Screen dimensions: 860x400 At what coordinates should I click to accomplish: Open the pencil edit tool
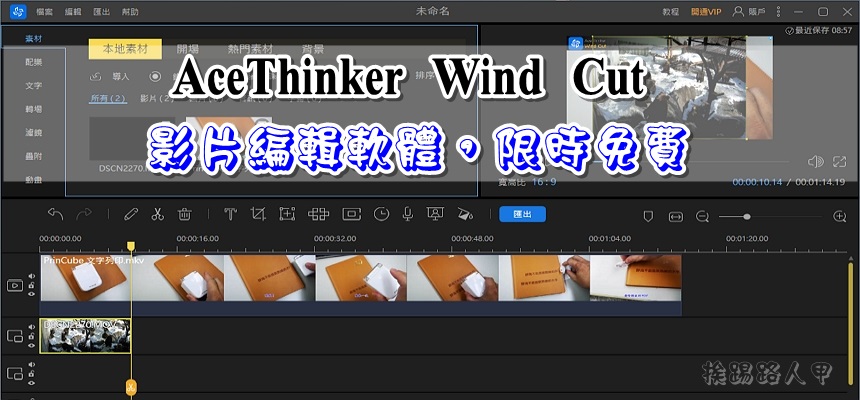coord(131,215)
